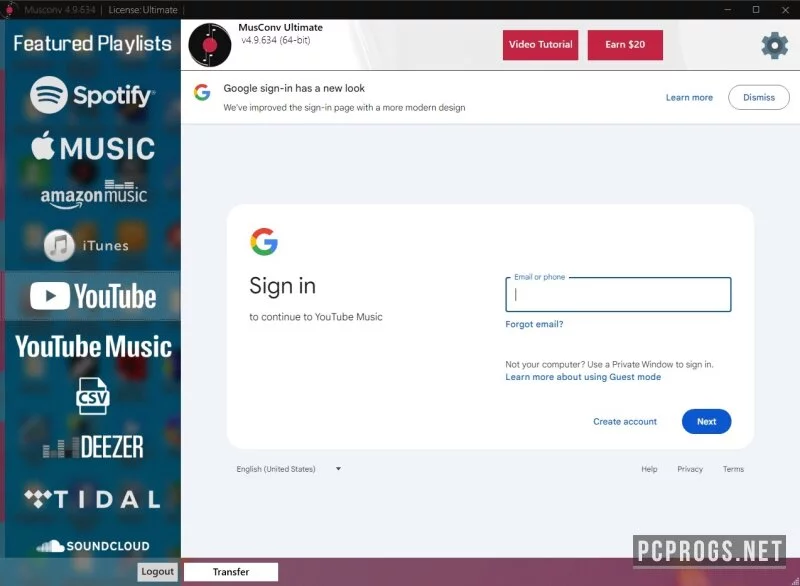Dismiss the Google sign-in banner
800x586 pixels.
point(759,97)
